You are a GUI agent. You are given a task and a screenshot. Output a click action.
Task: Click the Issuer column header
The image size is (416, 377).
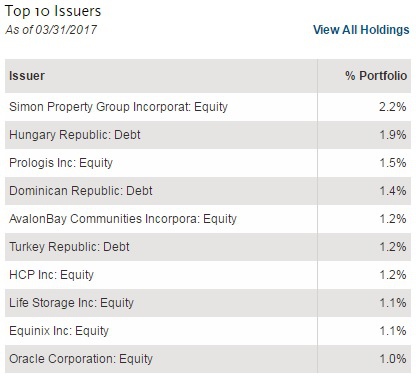(27, 76)
